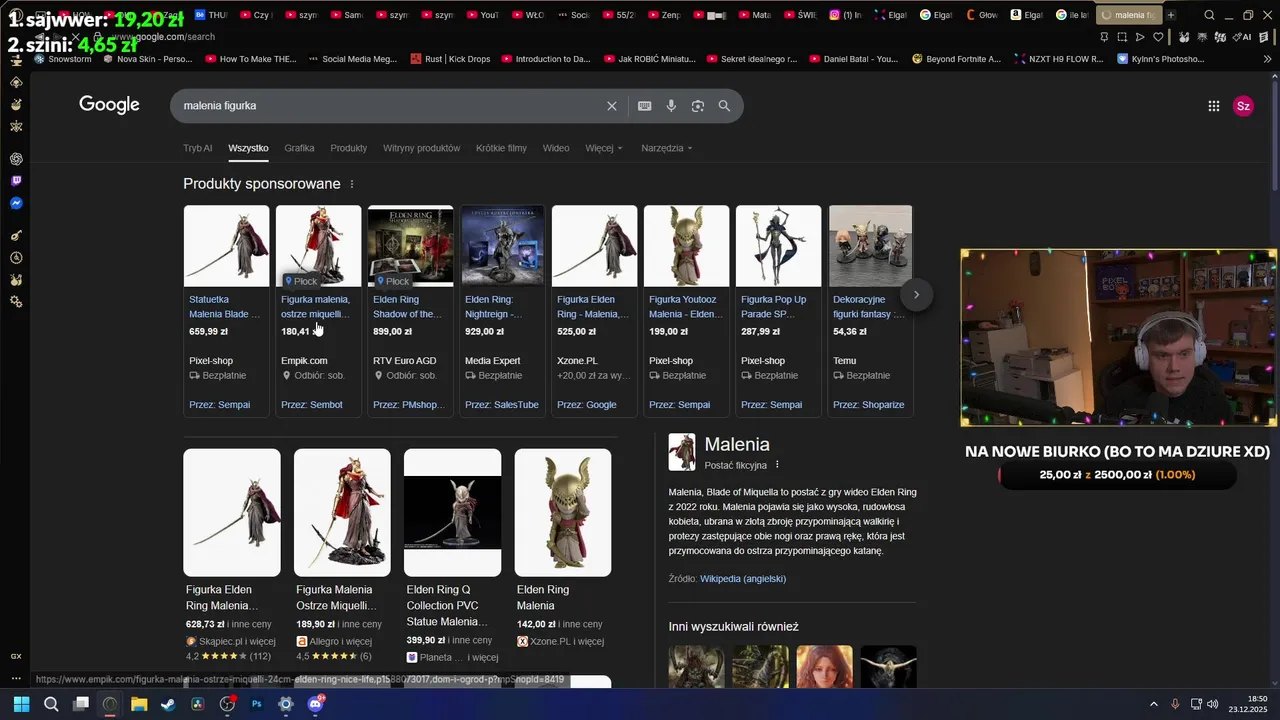Start voice search with the microphone icon
The height and width of the screenshot is (720, 1280).
coord(671,106)
